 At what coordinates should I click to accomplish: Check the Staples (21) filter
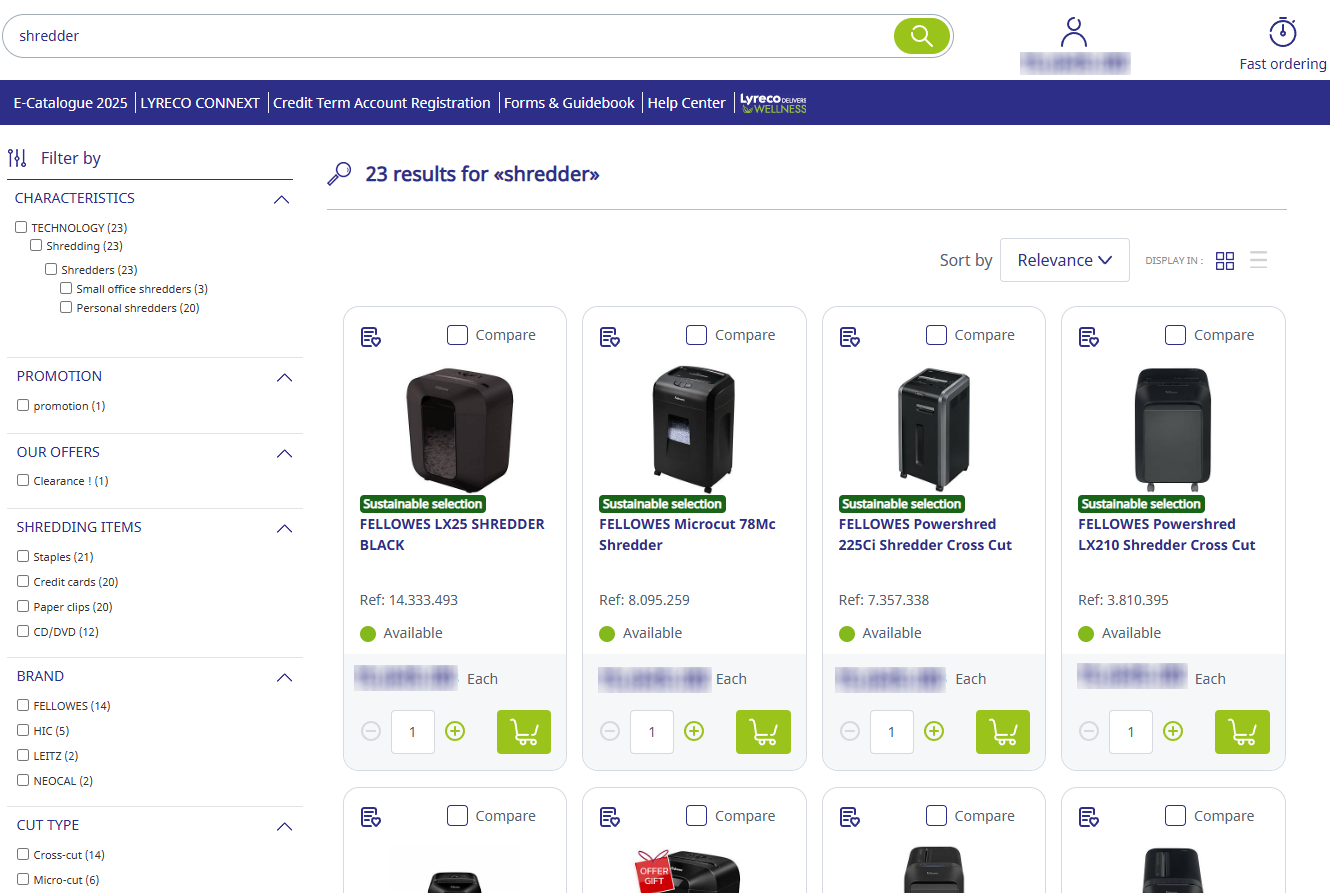23,557
